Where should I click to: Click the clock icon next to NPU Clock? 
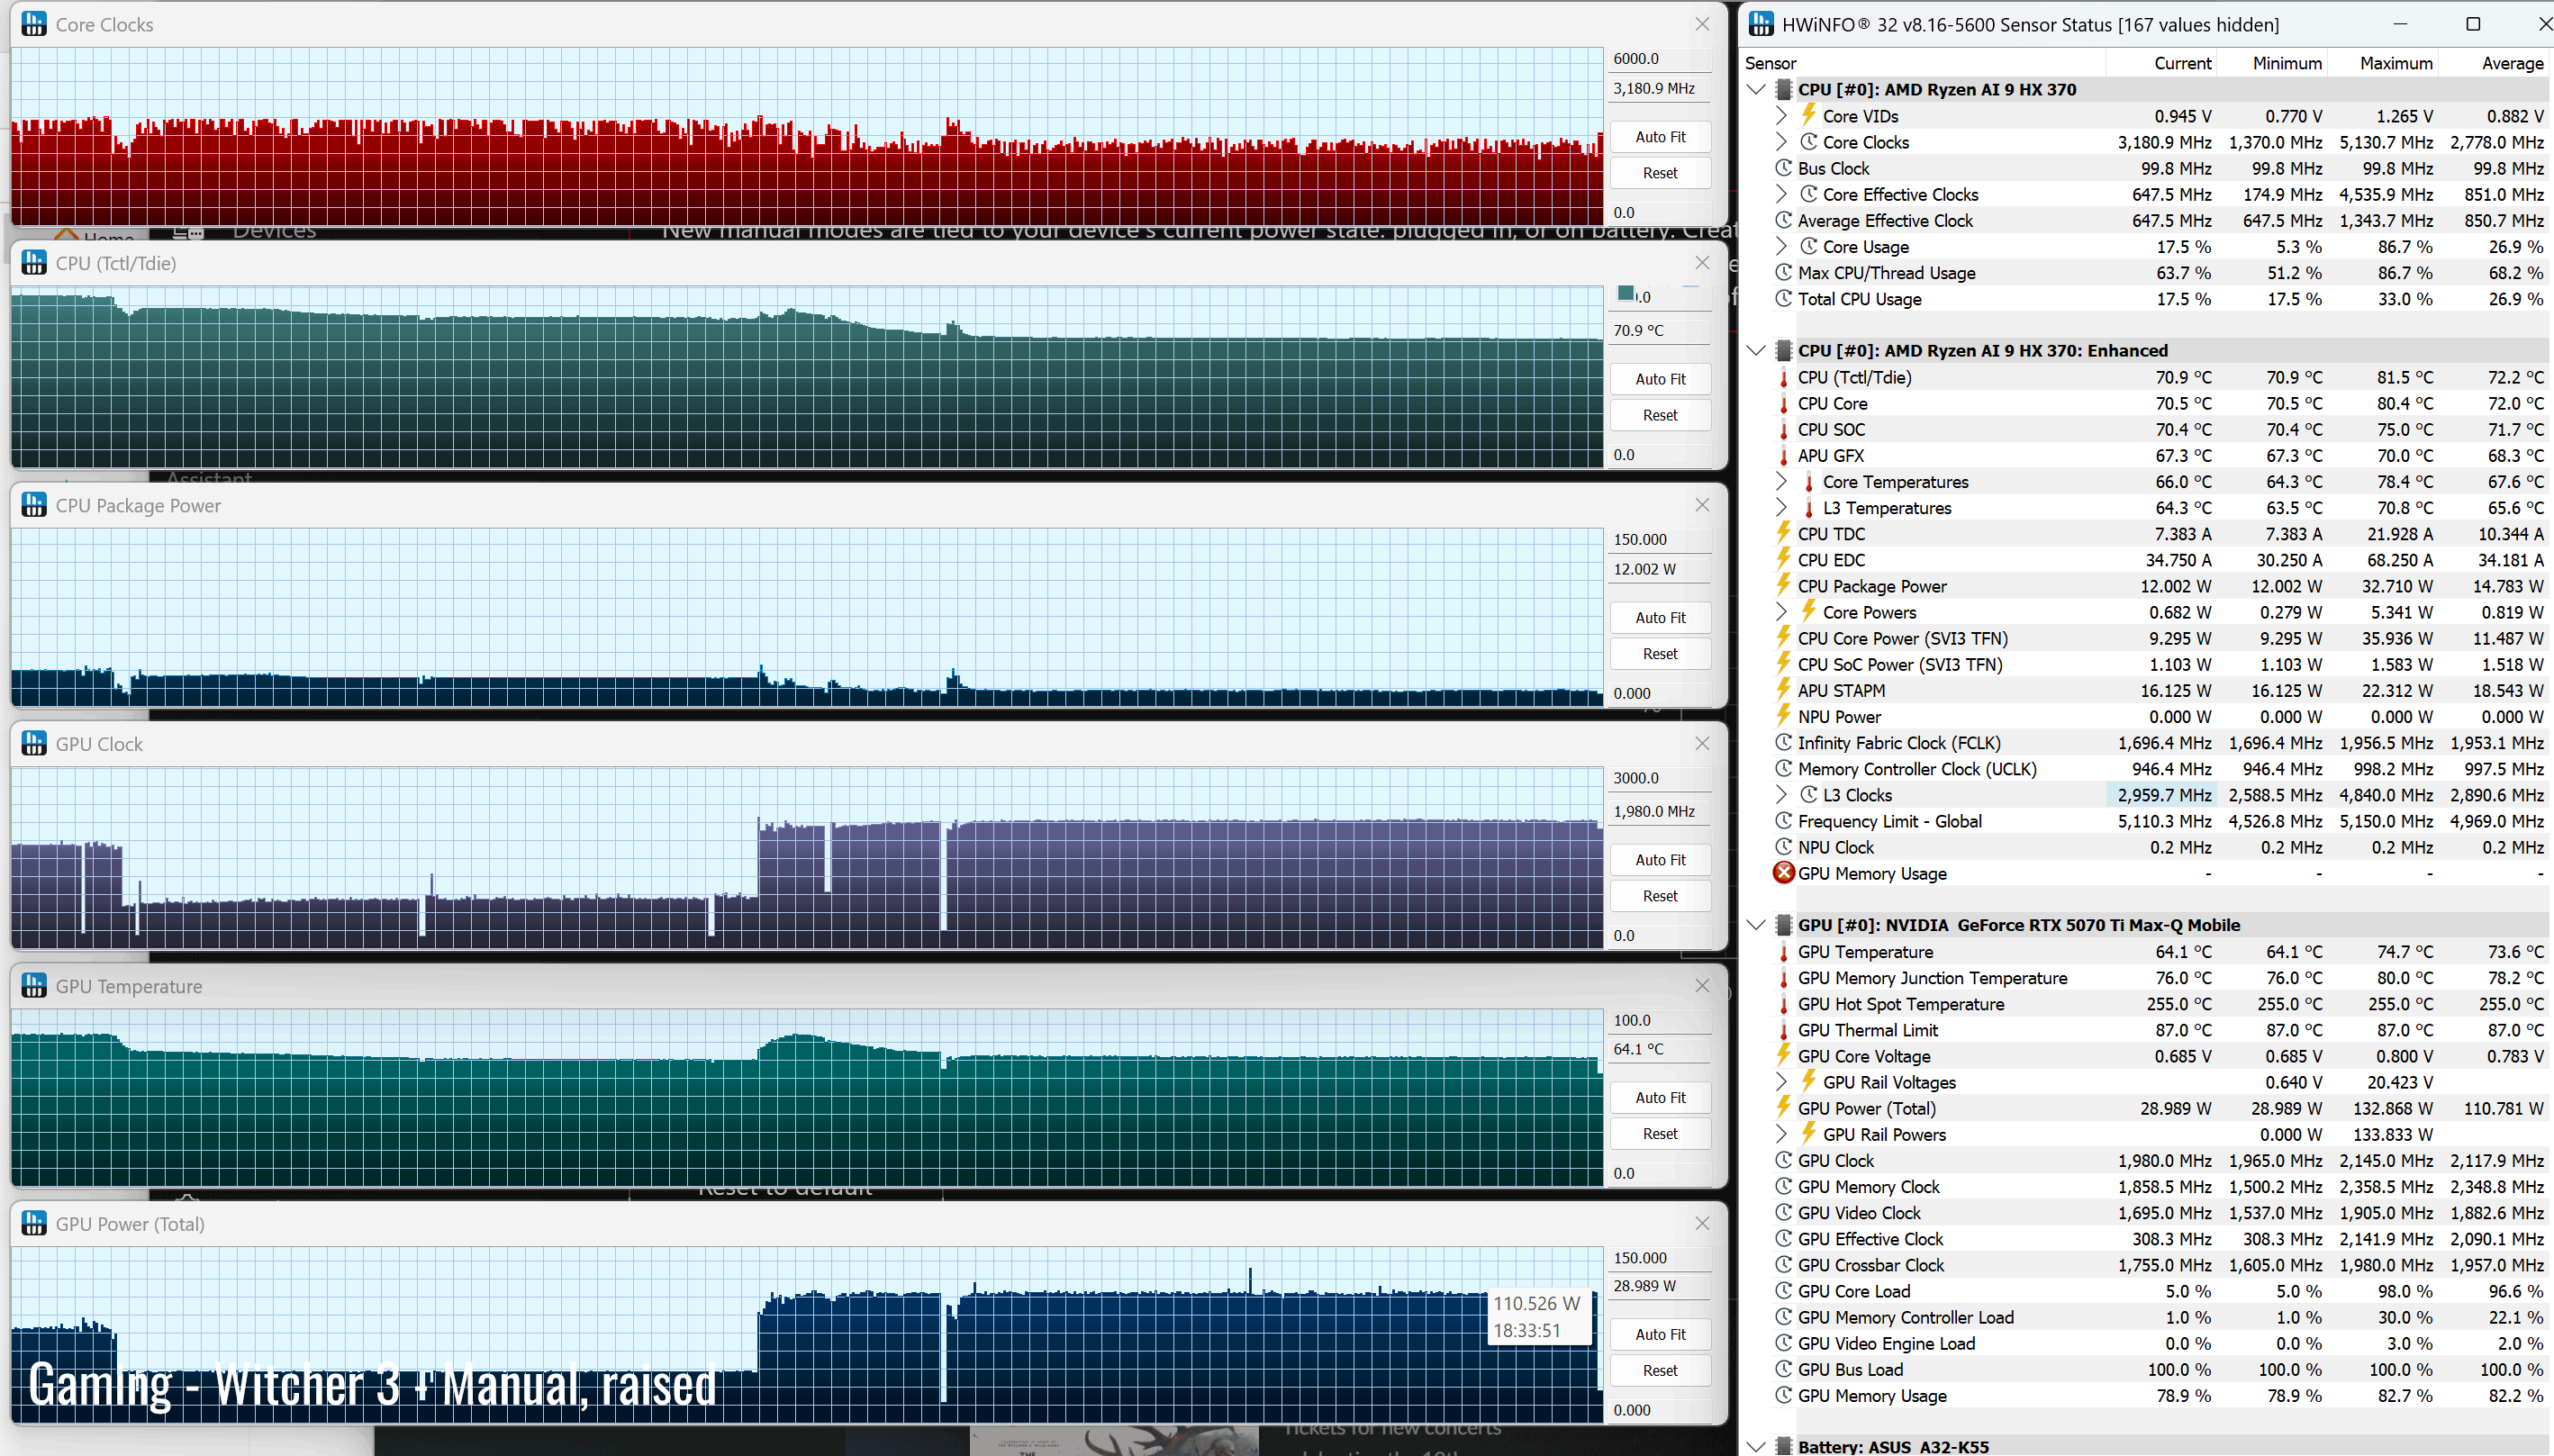(x=1783, y=847)
